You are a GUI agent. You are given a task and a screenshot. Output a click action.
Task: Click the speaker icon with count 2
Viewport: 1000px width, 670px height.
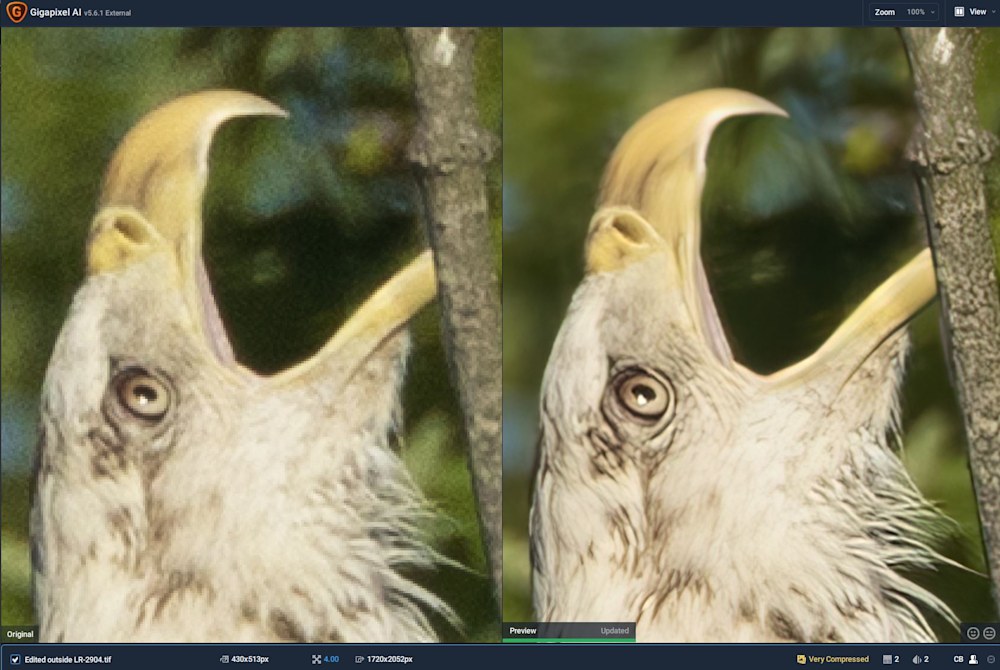coord(916,659)
